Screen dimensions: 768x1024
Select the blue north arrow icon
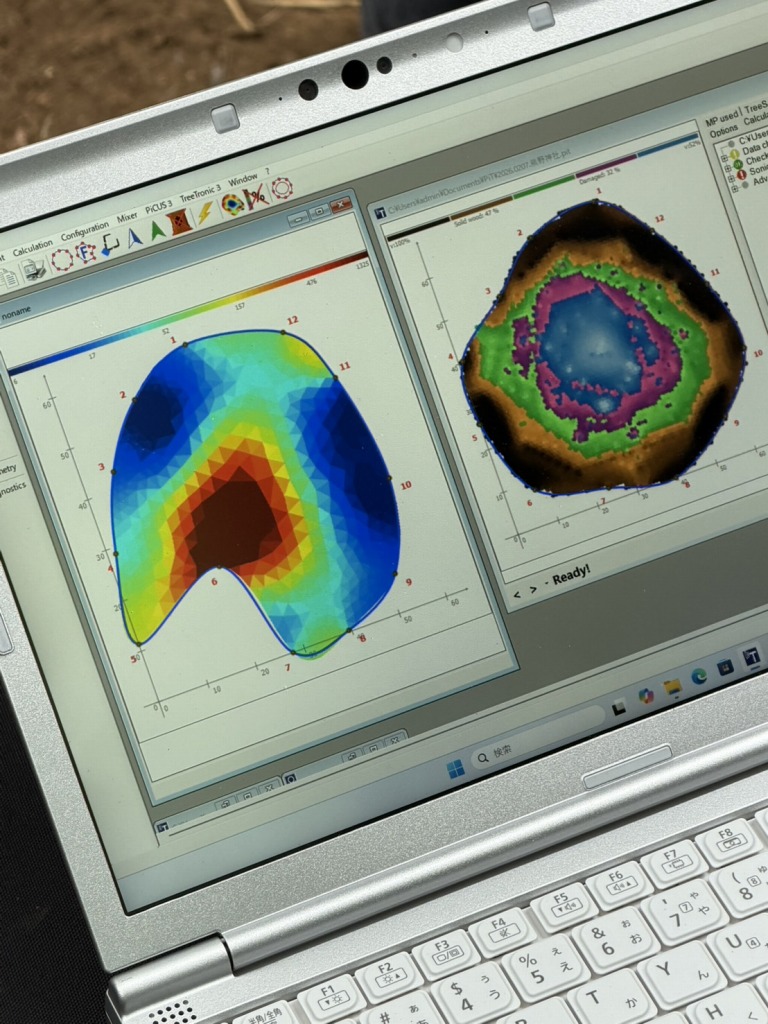click(x=135, y=238)
